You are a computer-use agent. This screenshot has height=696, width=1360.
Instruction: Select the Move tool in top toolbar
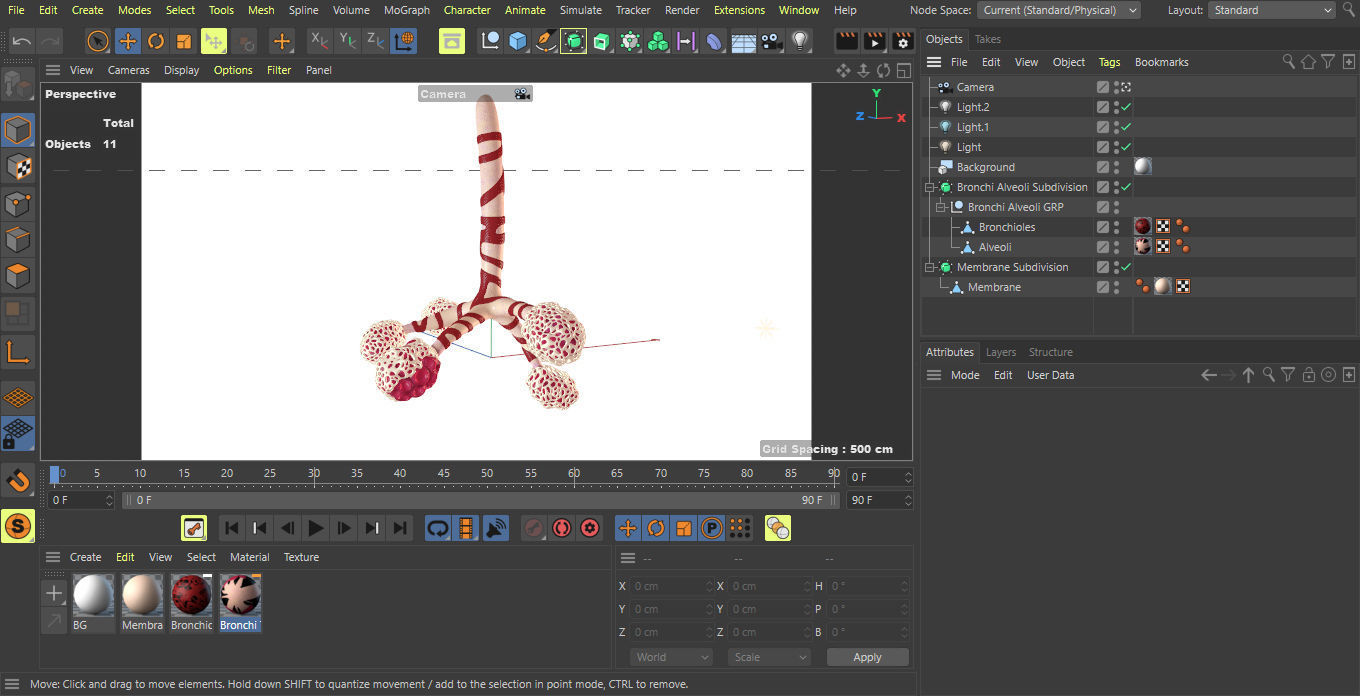tap(127, 41)
